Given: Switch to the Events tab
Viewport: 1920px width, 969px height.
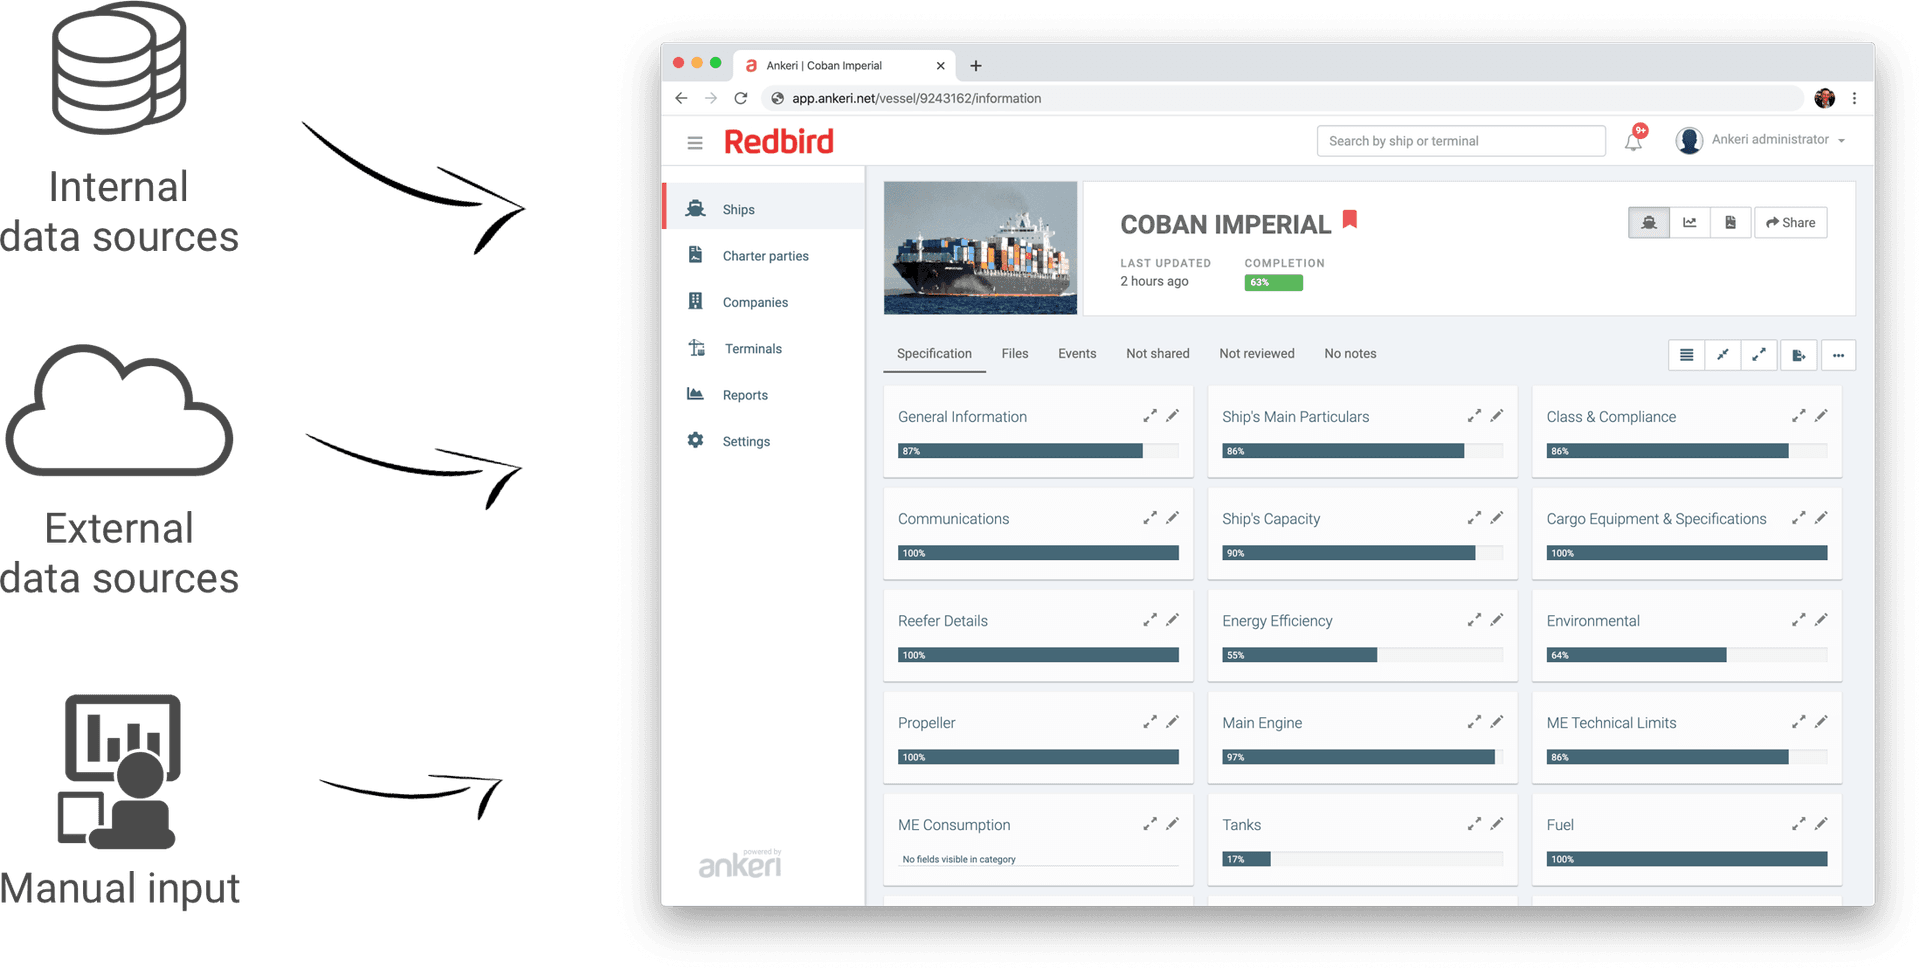Looking at the screenshot, I should tap(1077, 354).
